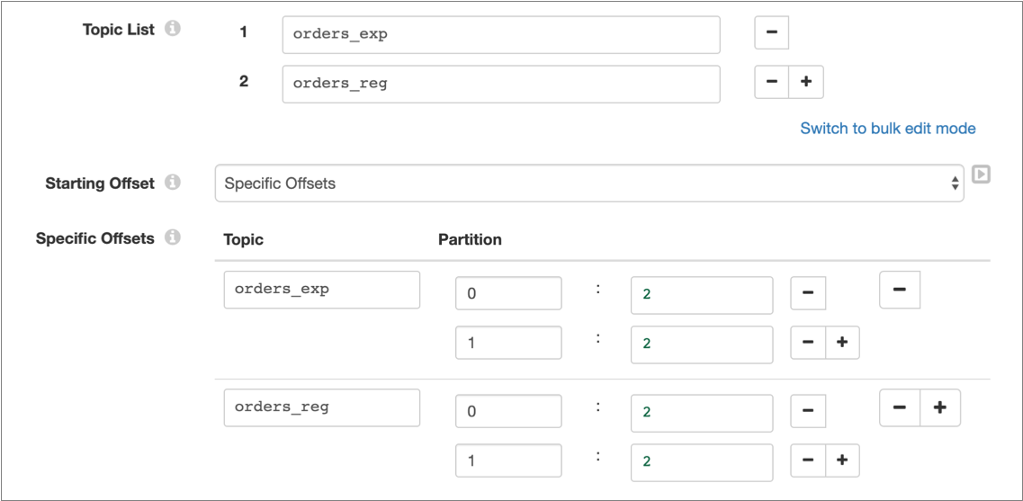Screen dimensions: 1023x501
Task: Click partition number field 1 under orders_reg
Action: tap(508, 461)
